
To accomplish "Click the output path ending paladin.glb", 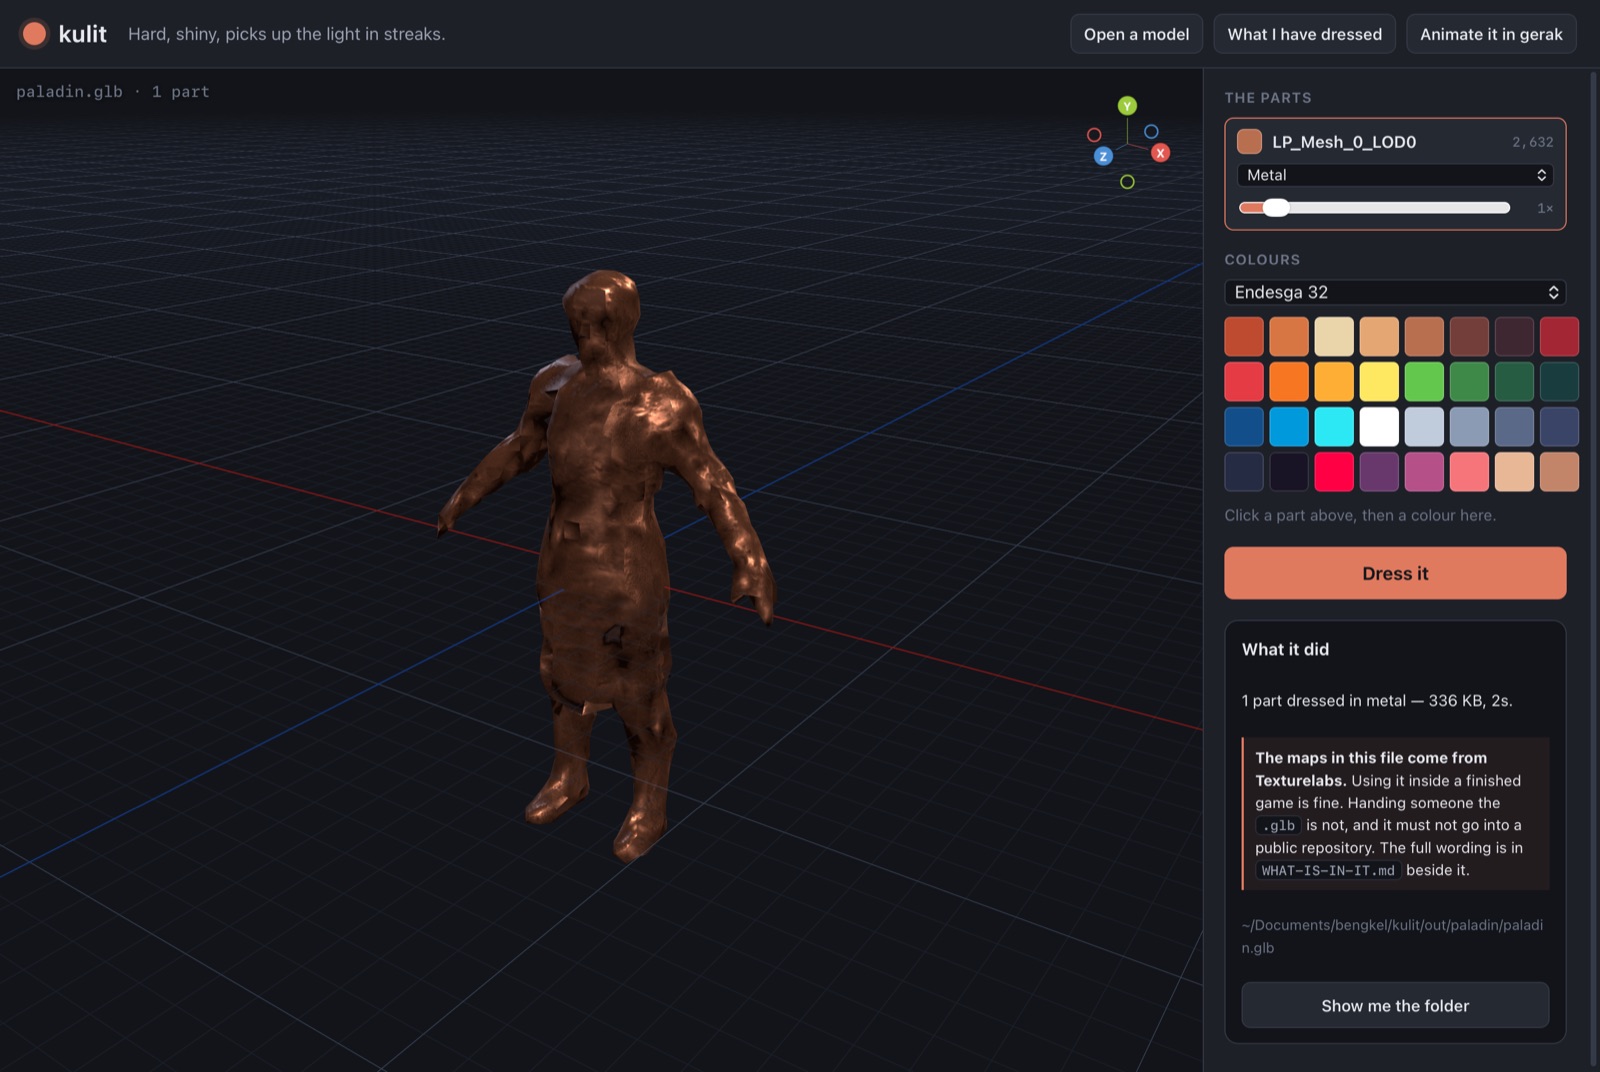I will pos(1392,936).
